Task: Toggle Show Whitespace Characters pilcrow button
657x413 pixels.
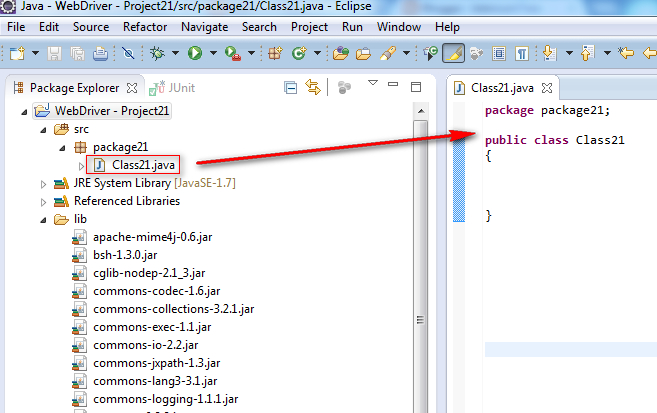Action: point(522,54)
